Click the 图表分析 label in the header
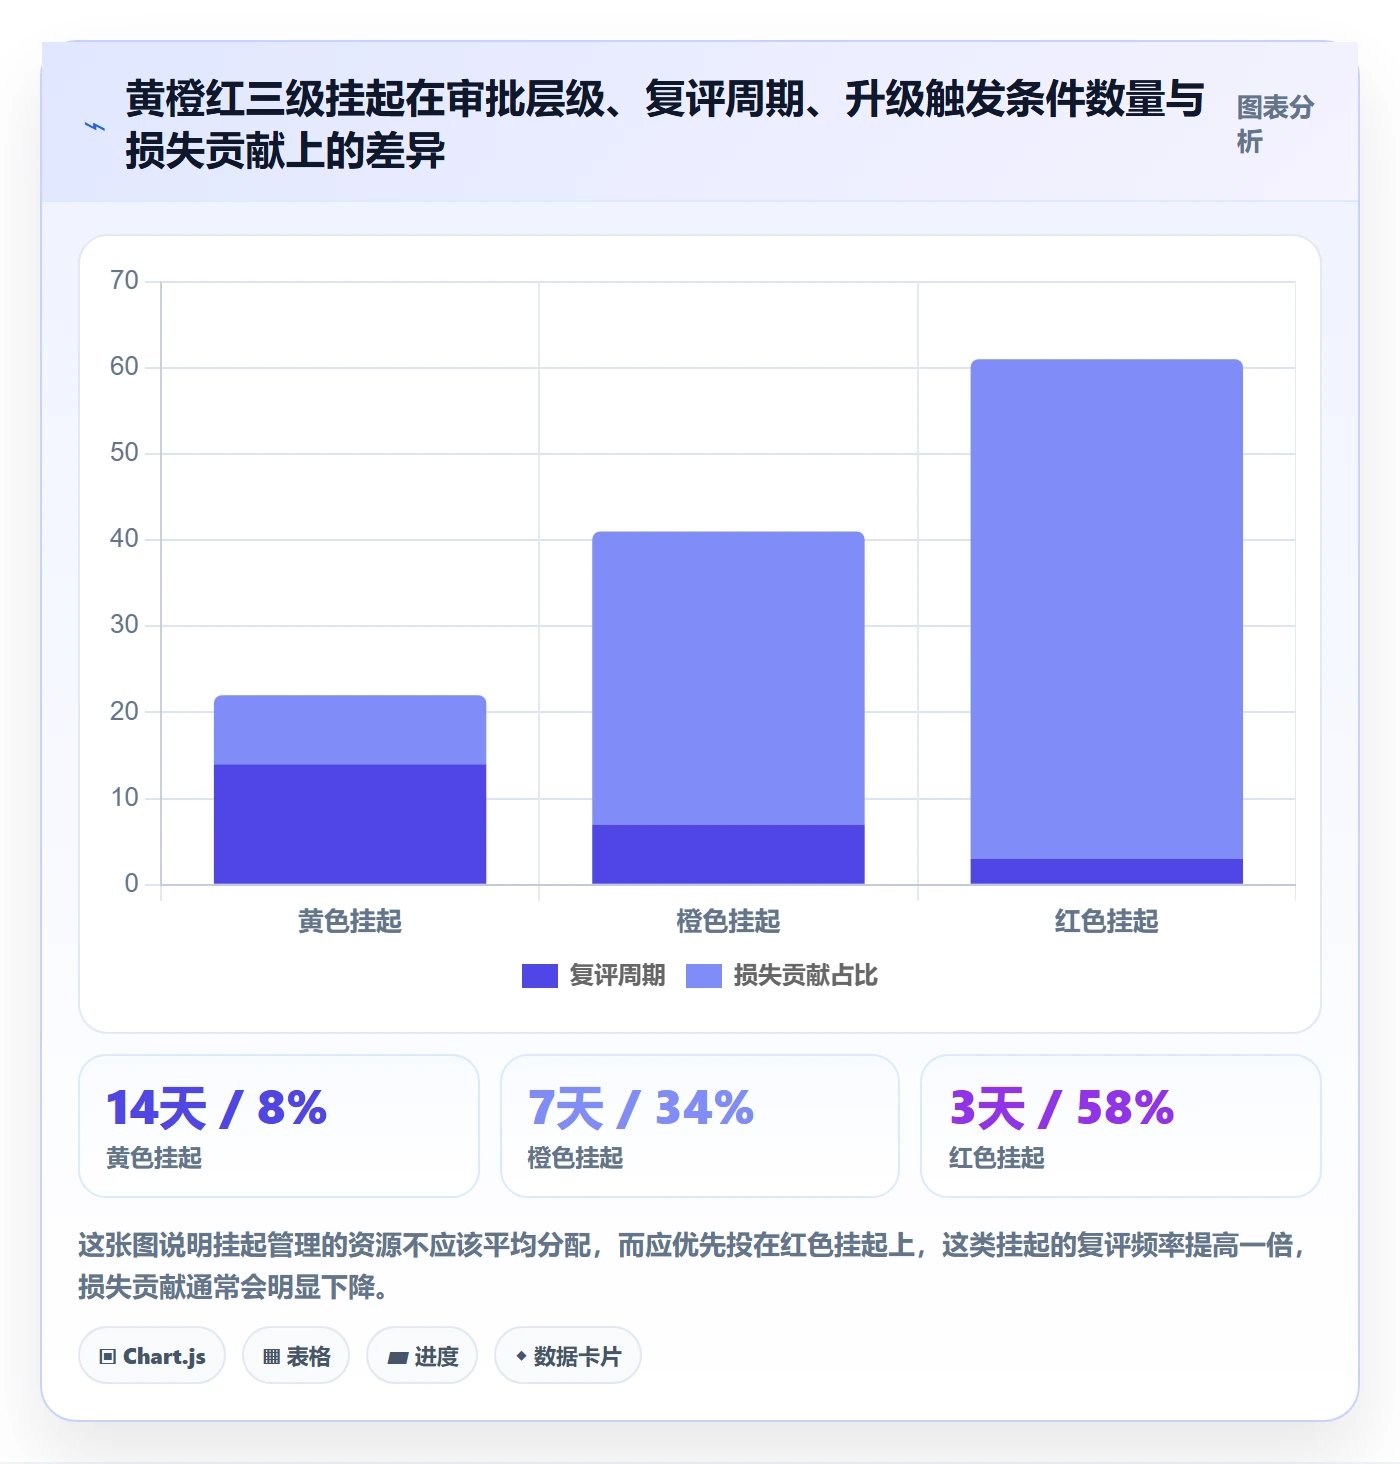Image resolution: width=1400 pixels, height=1464 pixels. [x=1275, y=124]
